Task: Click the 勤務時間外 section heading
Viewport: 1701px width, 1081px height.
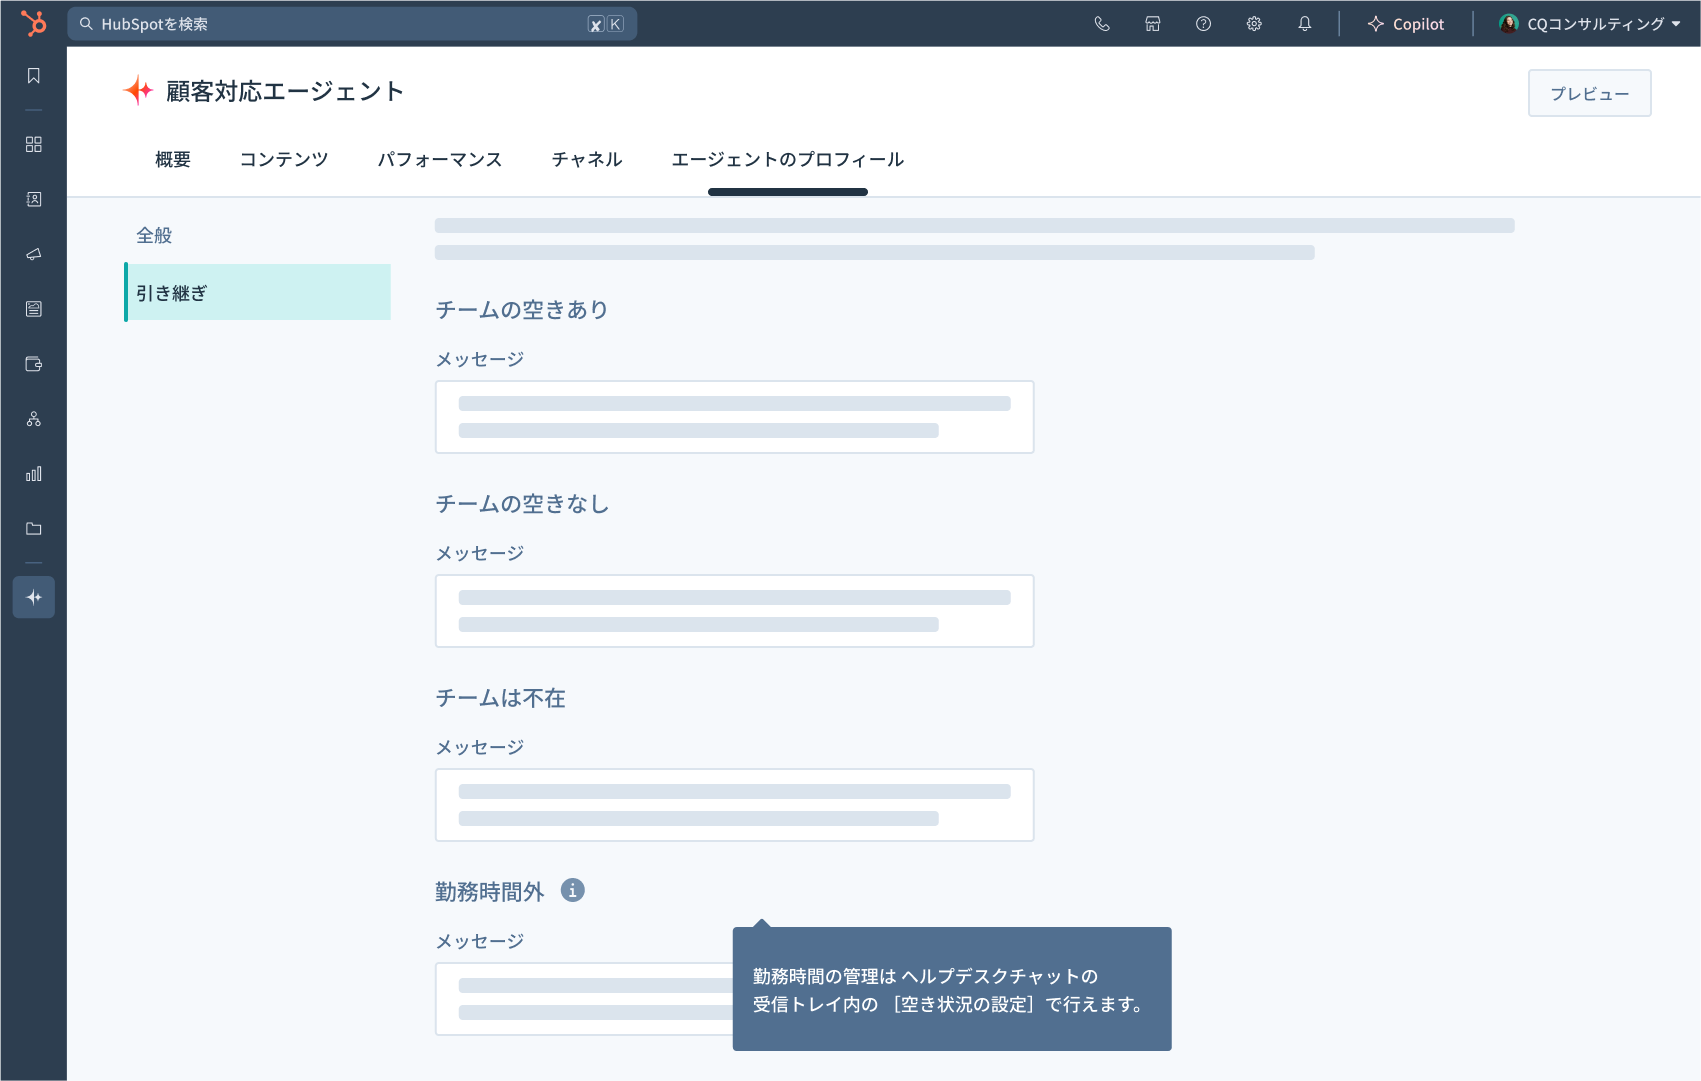Action: (490, 891)
